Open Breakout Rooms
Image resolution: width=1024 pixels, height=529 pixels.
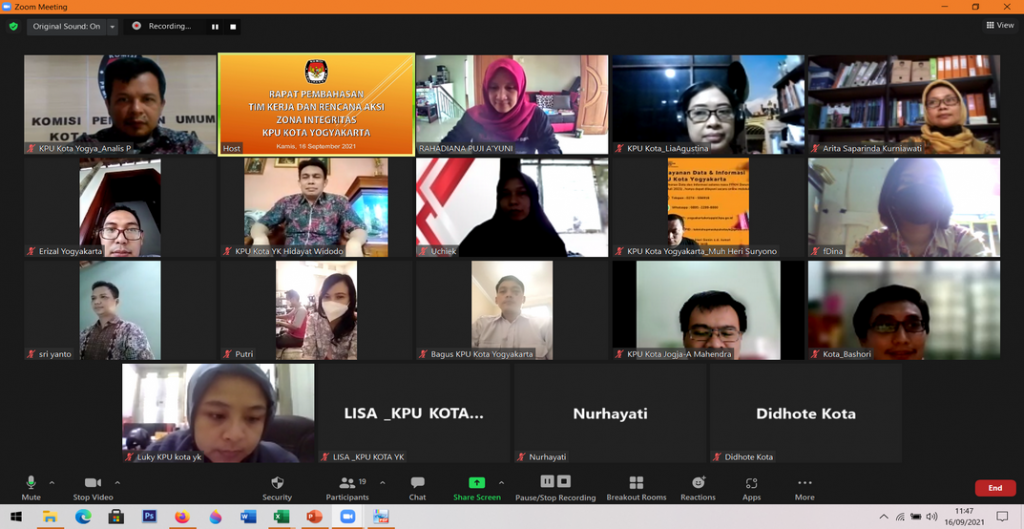(x=636, y=484)
